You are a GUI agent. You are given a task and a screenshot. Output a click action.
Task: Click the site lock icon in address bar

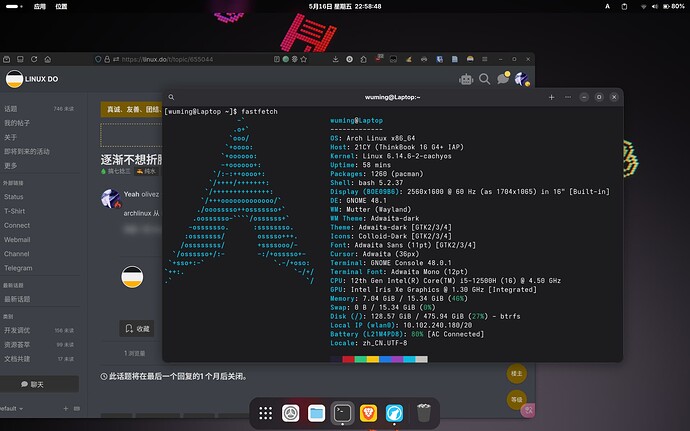tap(107, 59)
